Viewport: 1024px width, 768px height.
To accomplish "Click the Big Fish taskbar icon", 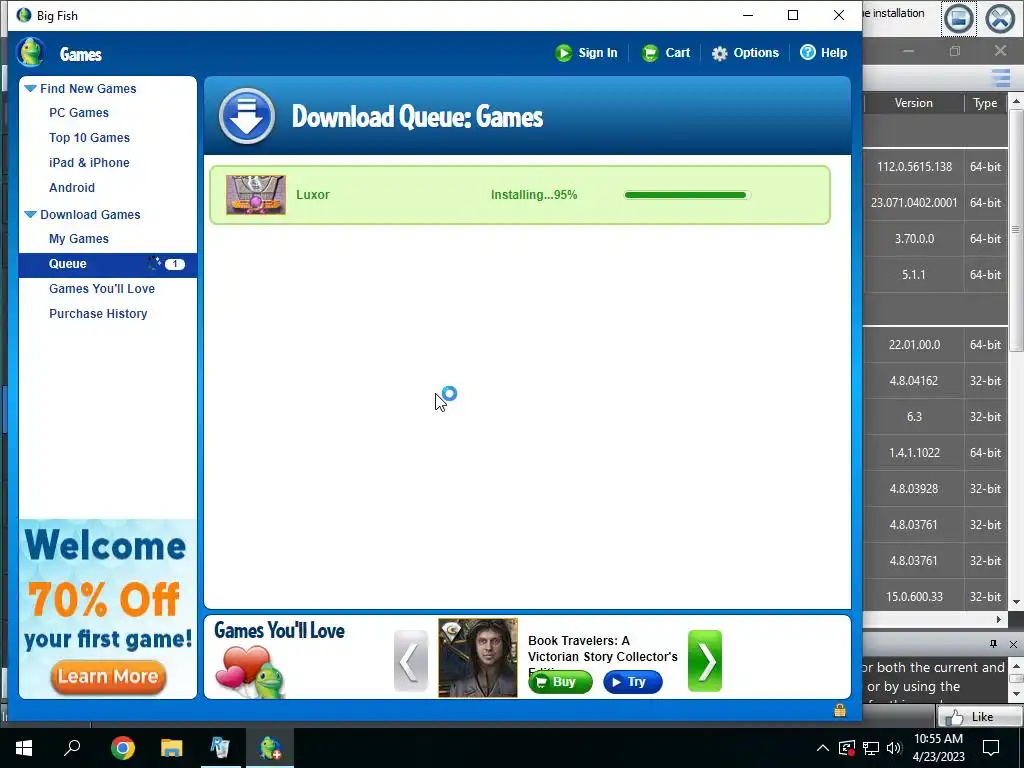I will point(270,748).
